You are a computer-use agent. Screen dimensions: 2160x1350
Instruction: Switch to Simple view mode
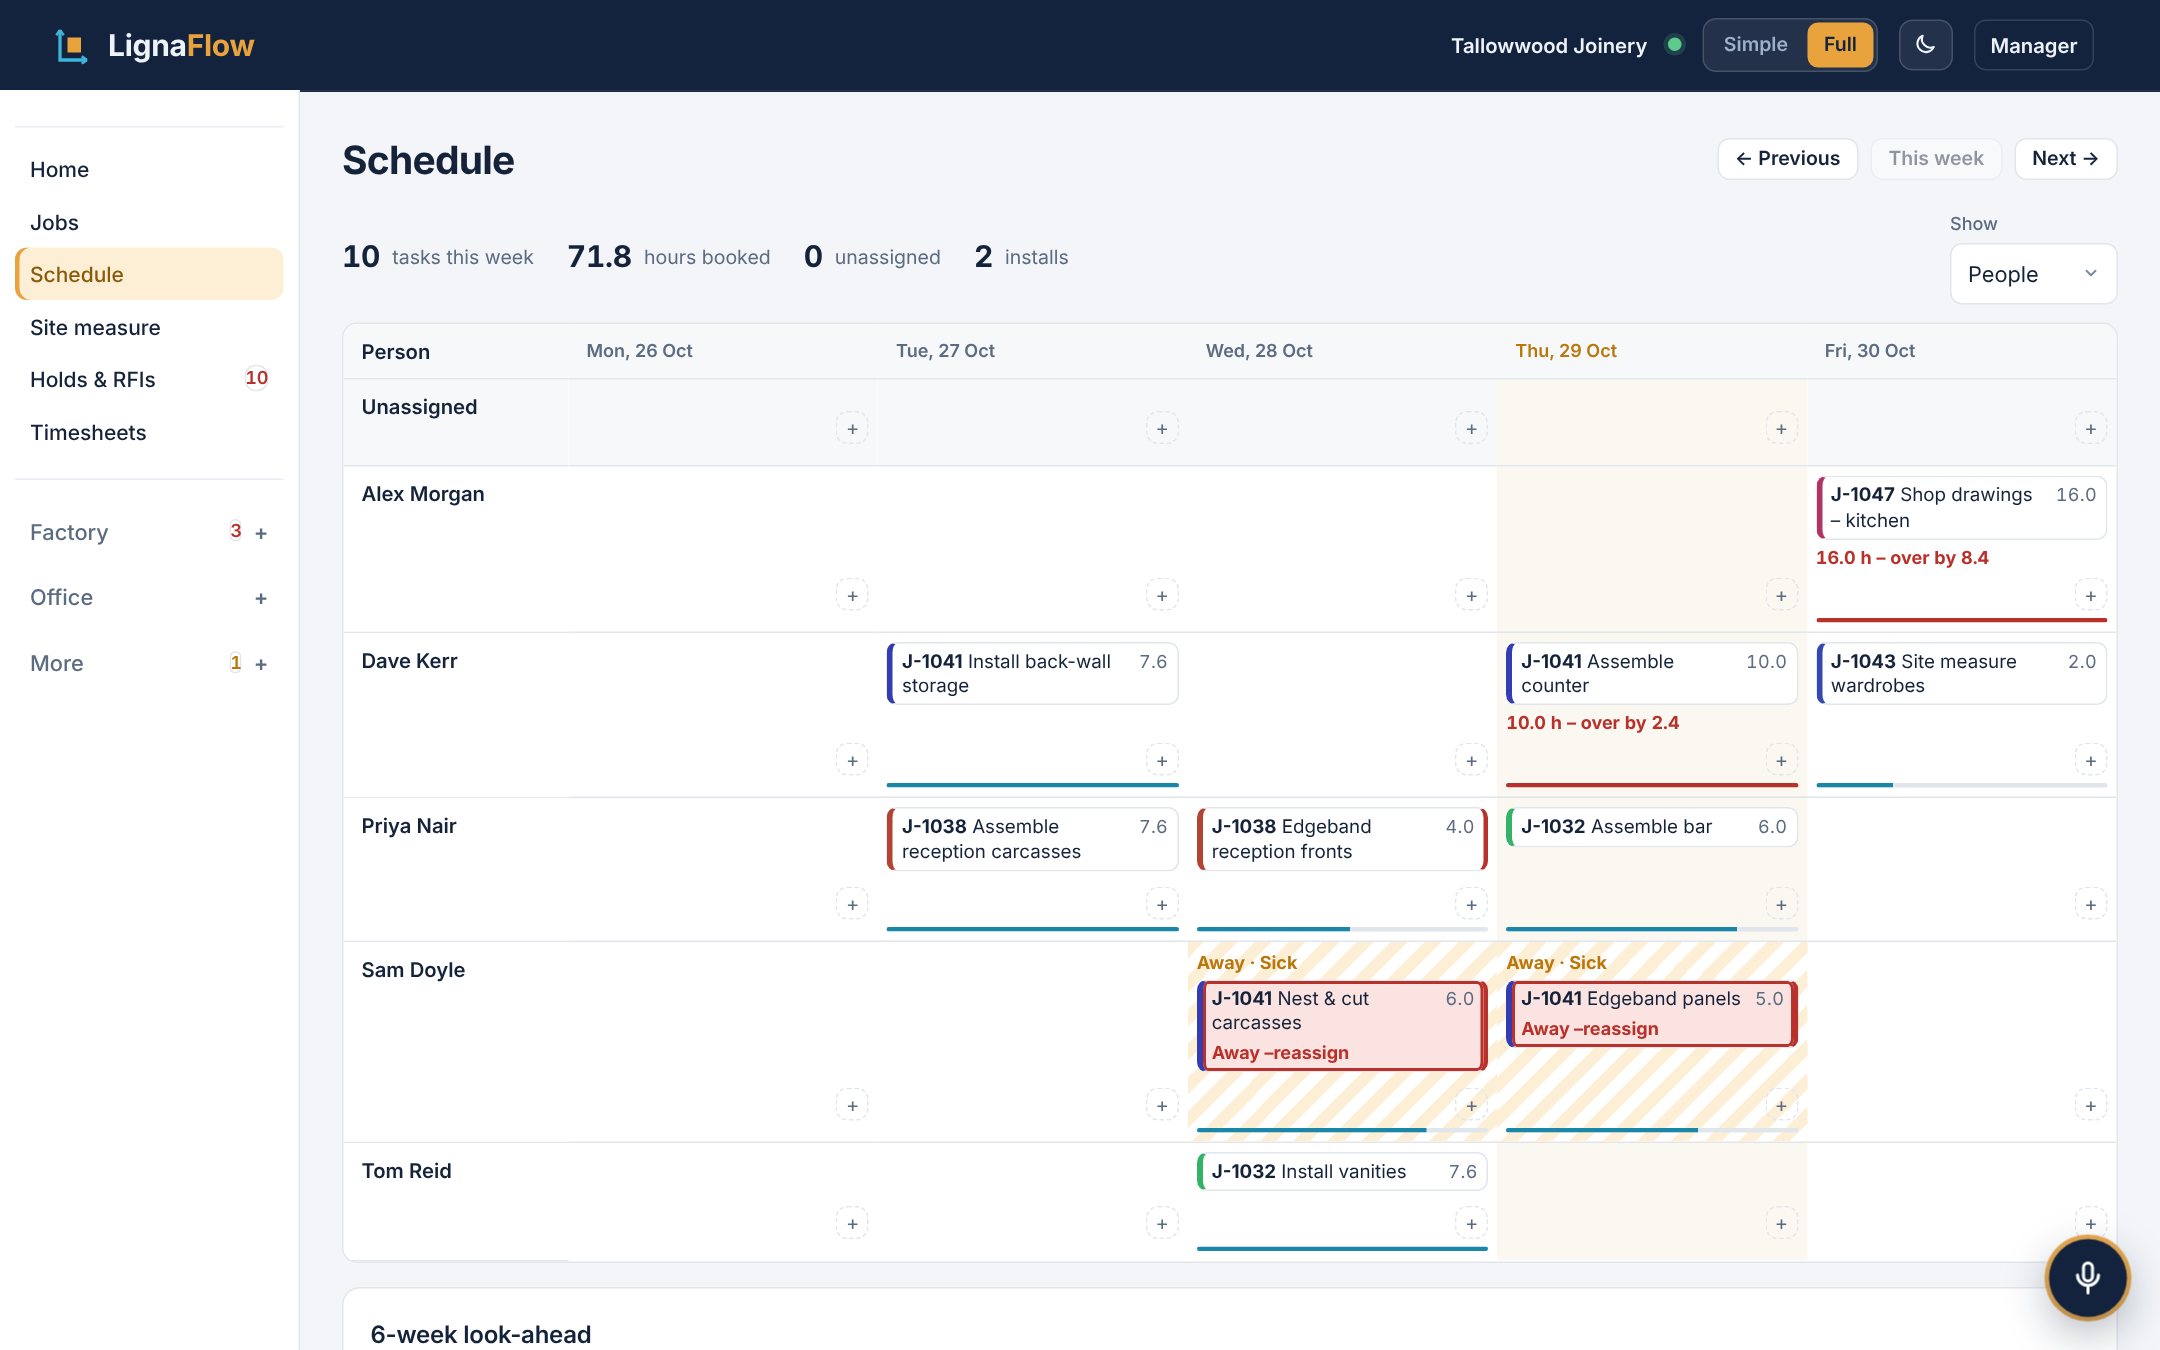[x=1755, y=45]
